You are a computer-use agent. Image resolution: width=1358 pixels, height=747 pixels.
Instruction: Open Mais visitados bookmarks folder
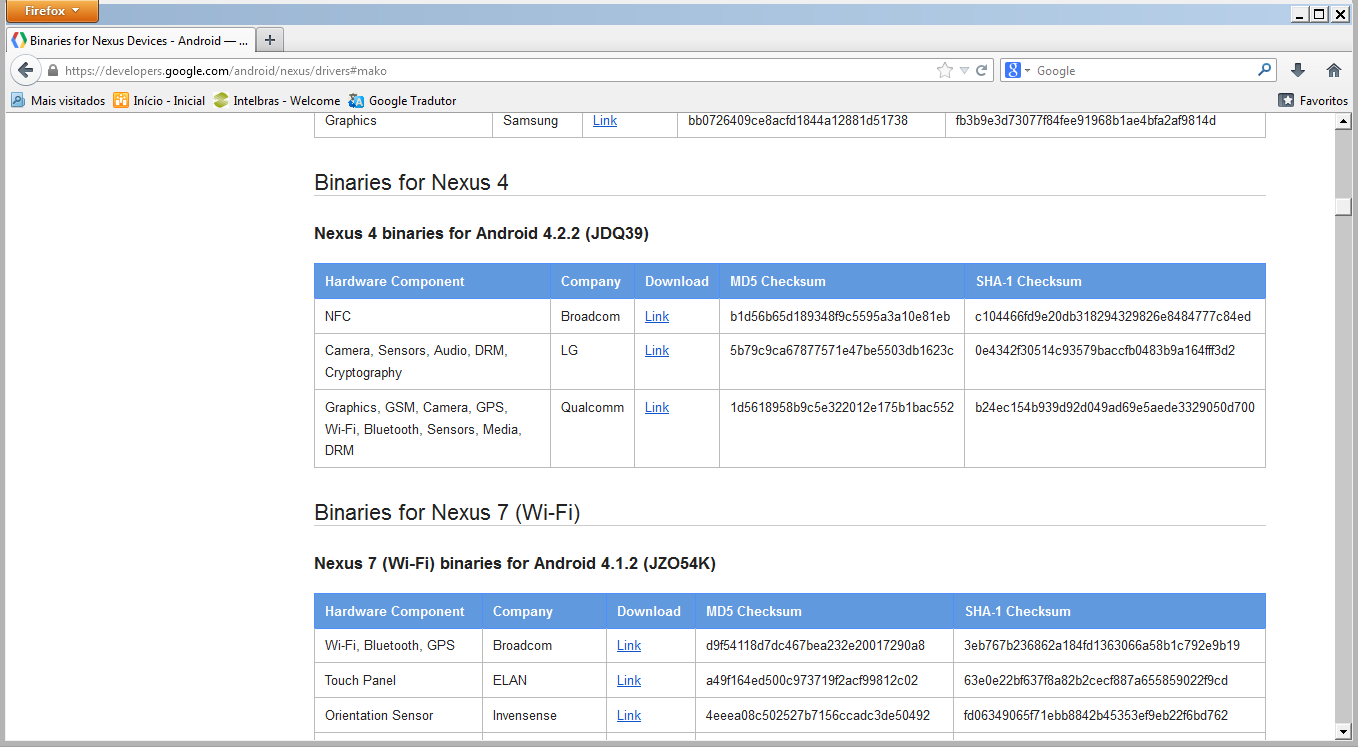click(58, 100)
